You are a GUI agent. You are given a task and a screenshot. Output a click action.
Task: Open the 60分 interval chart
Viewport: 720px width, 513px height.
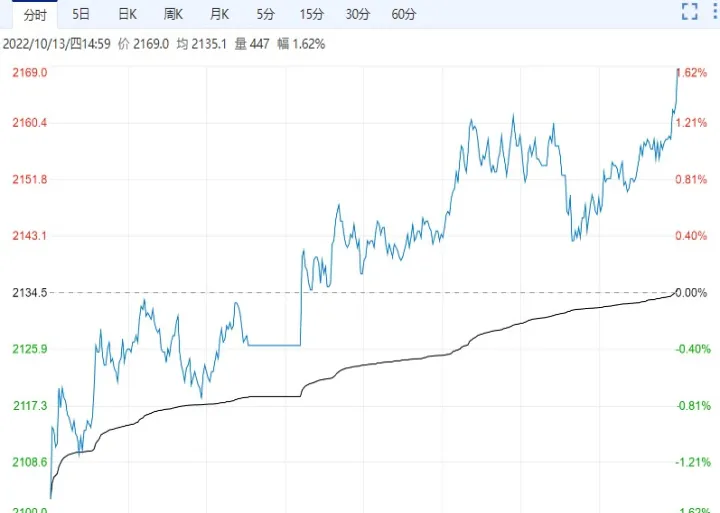404,14
